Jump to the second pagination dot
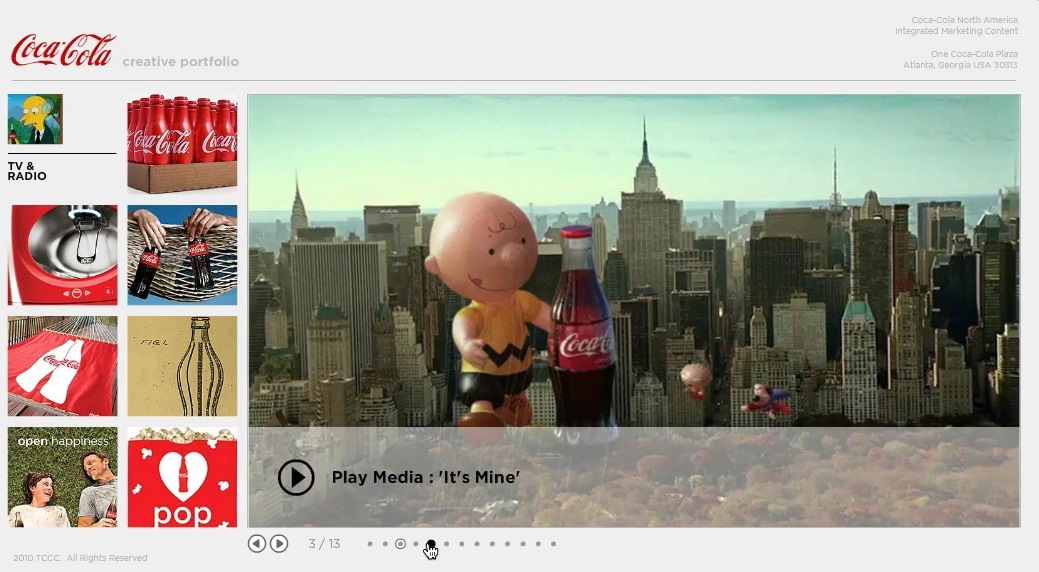Viewport: 1039px width, 572px height. point(385,544)
